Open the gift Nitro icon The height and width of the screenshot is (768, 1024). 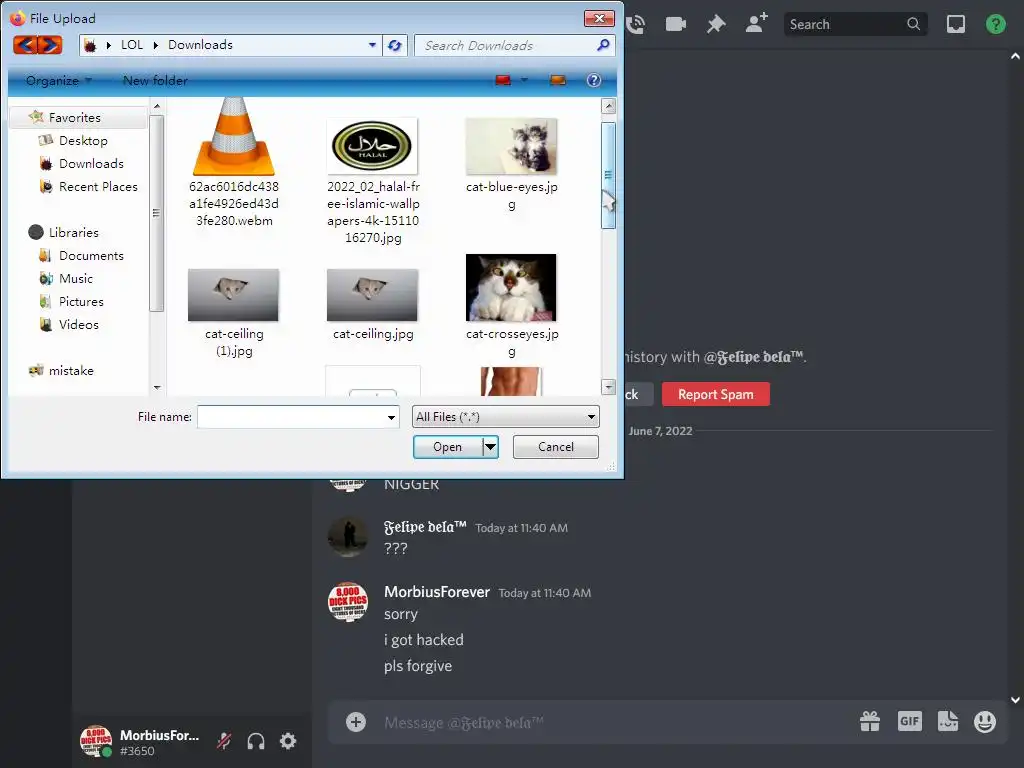pyautogui.click(x=869, y=721)
